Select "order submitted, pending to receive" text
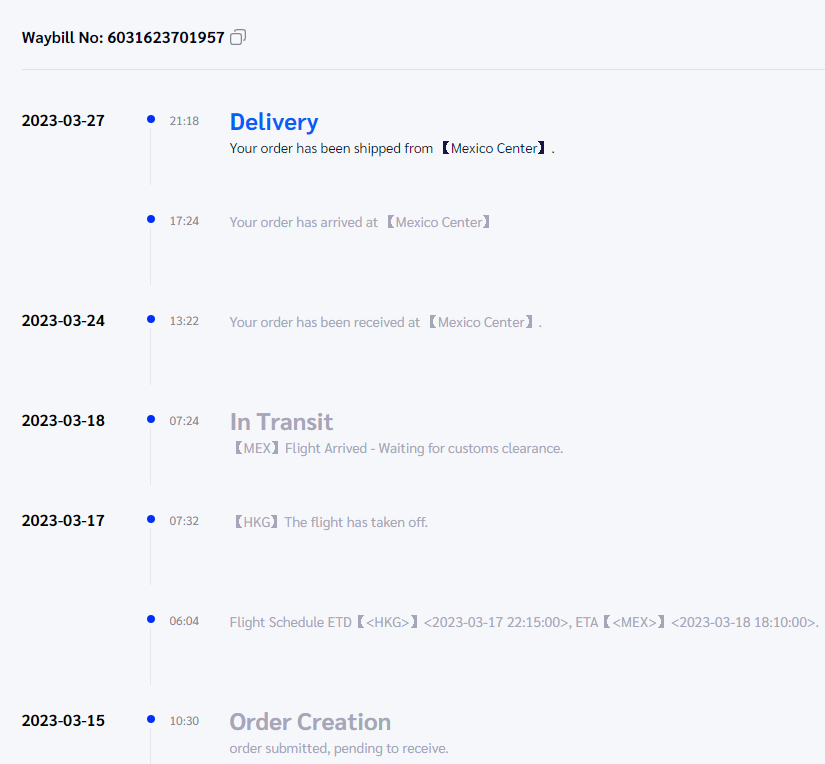 (x=339, y=749)
